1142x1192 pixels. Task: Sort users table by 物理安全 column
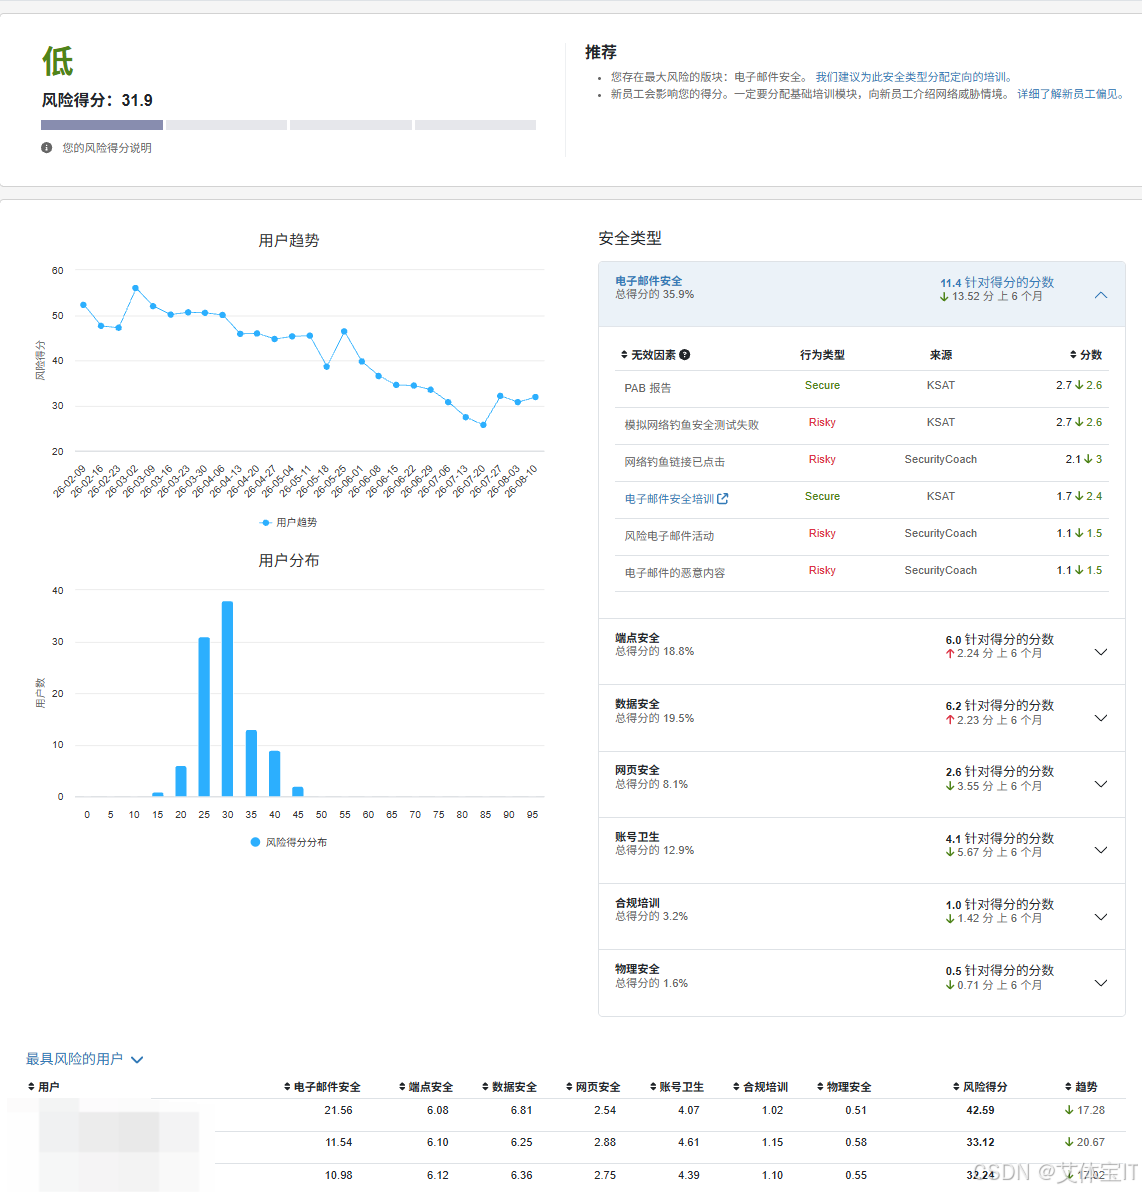(844, 1086)
